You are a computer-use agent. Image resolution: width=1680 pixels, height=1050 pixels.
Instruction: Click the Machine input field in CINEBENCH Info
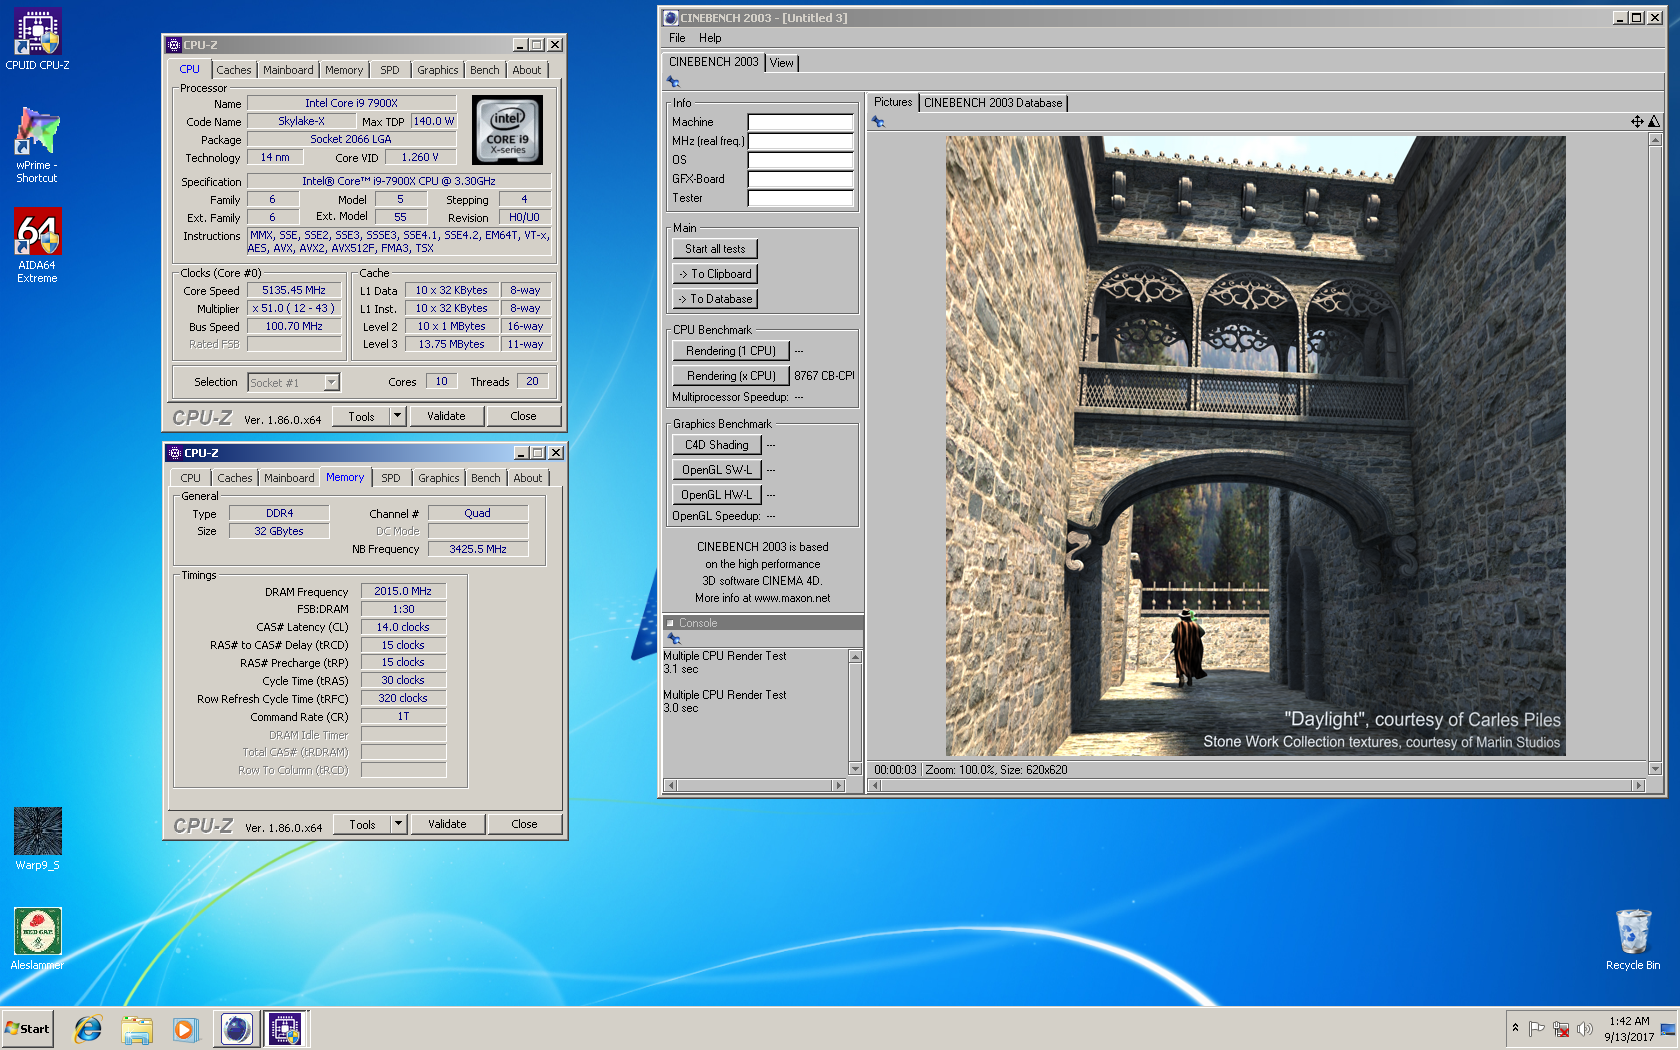(800, 122)
